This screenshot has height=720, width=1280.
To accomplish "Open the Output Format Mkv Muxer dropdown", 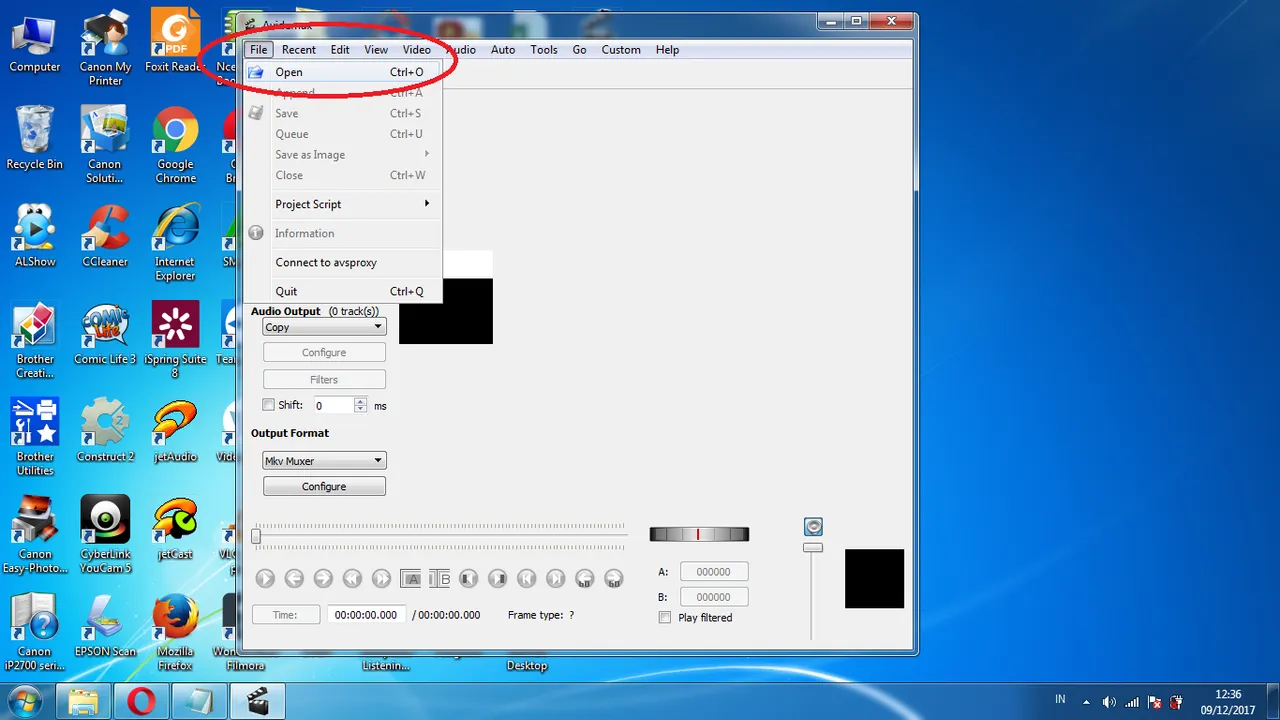I will [324, 461].
